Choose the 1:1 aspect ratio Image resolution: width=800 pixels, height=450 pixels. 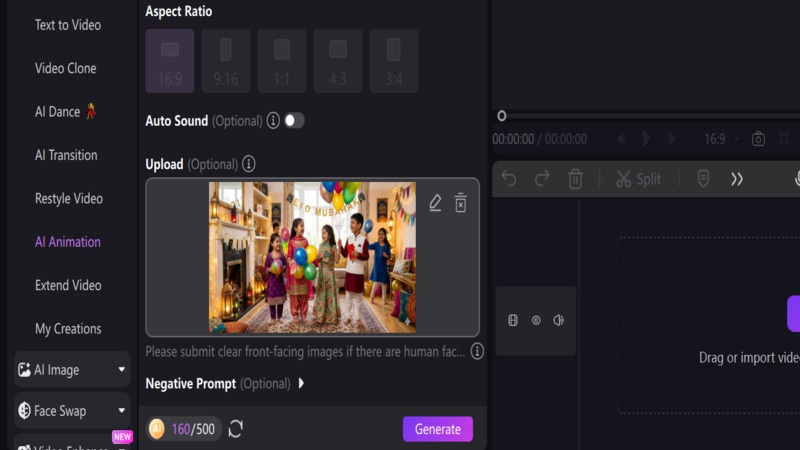282,61
